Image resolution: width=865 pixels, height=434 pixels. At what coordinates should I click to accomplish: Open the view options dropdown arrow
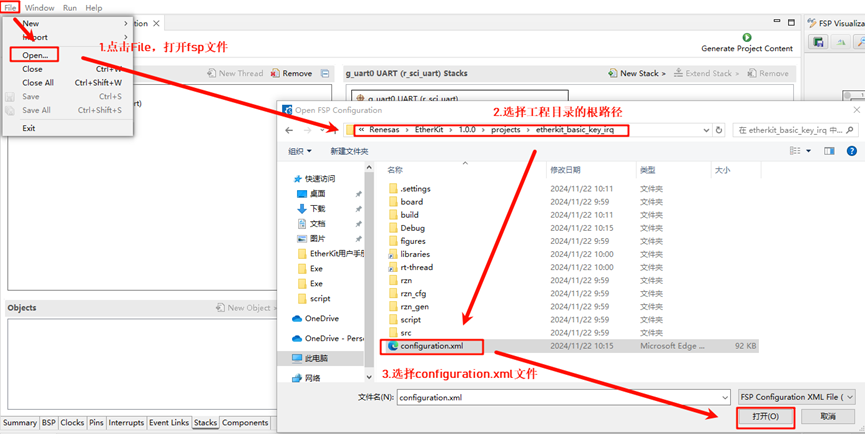(809, 151)
